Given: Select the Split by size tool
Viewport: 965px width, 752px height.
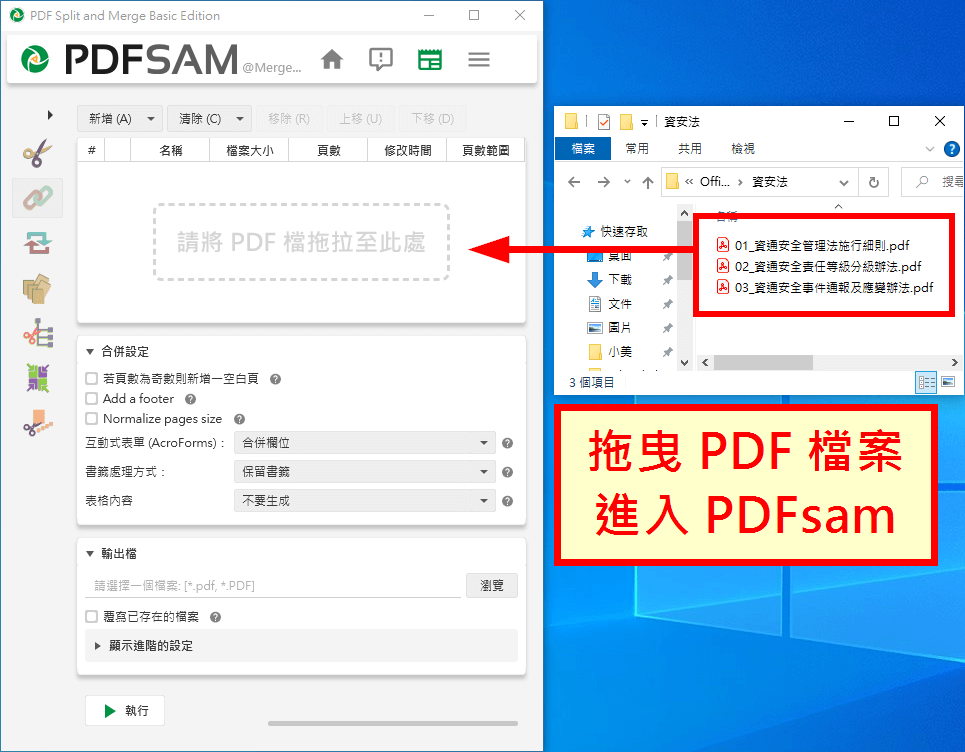Looking at the screenshot, I should coord(38,423).
